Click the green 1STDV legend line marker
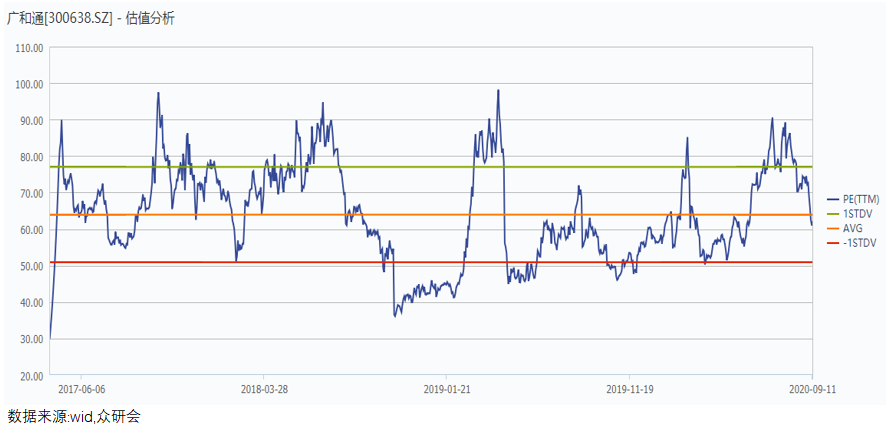888x446 pixels. click(x=833, y=214)
